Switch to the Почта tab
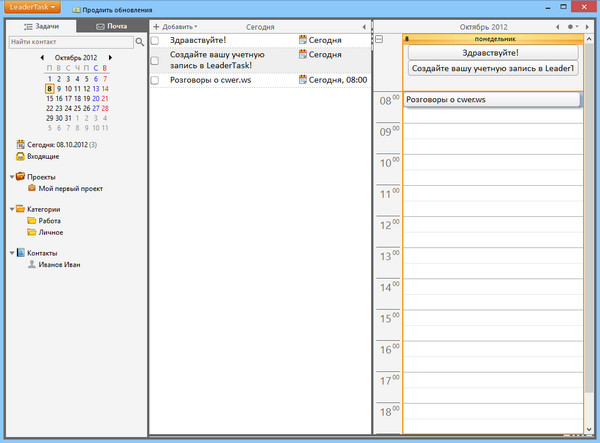 click(110, 25)
